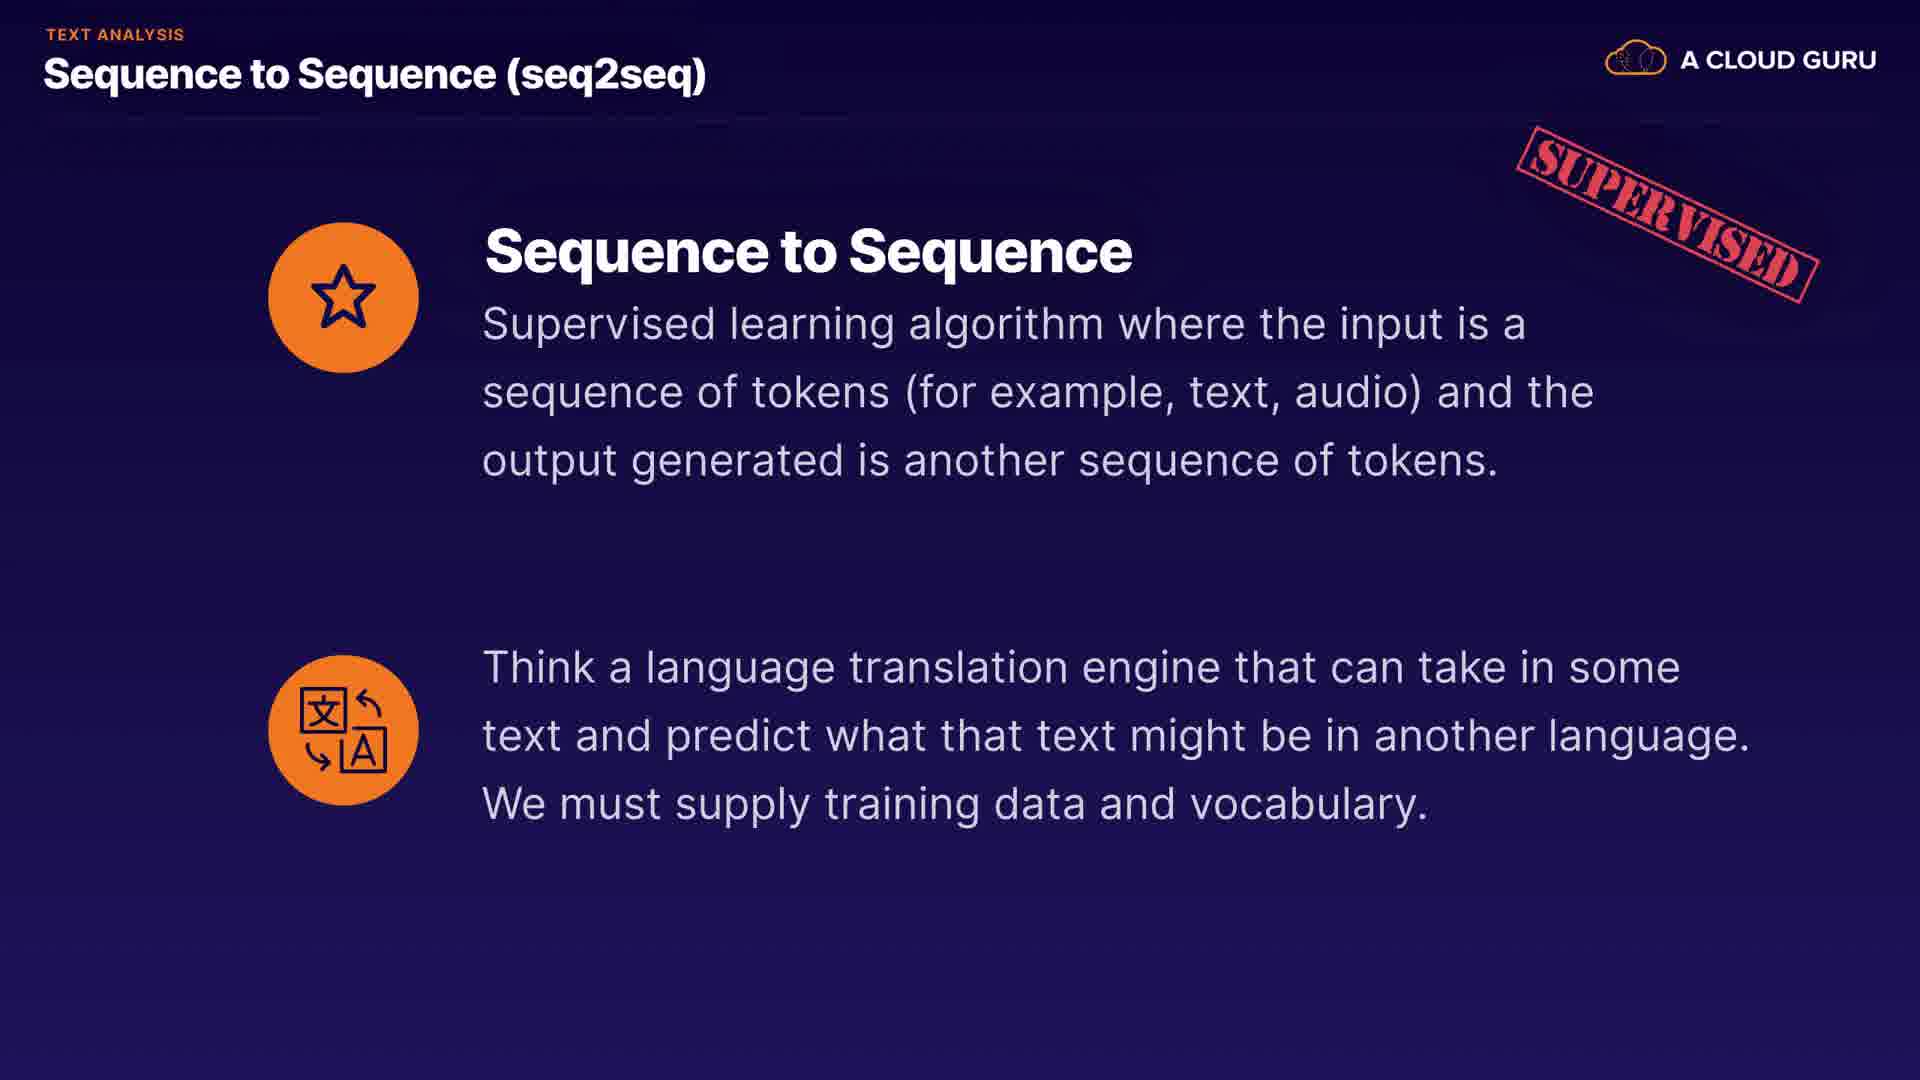Viewport: 1920px width, 1080px height.
Task: Click the red SUPERVISED stamp
Action: point(1667,214)
